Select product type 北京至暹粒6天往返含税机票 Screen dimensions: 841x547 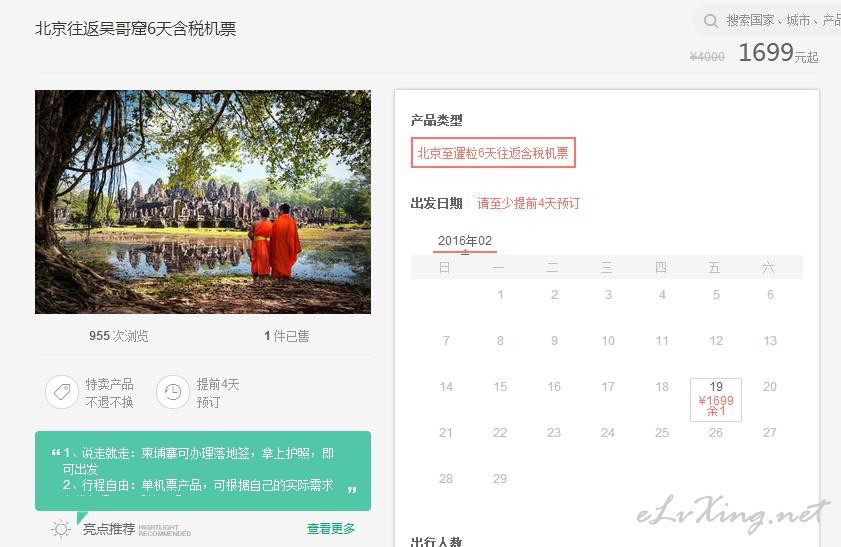(x=493, y=153)
